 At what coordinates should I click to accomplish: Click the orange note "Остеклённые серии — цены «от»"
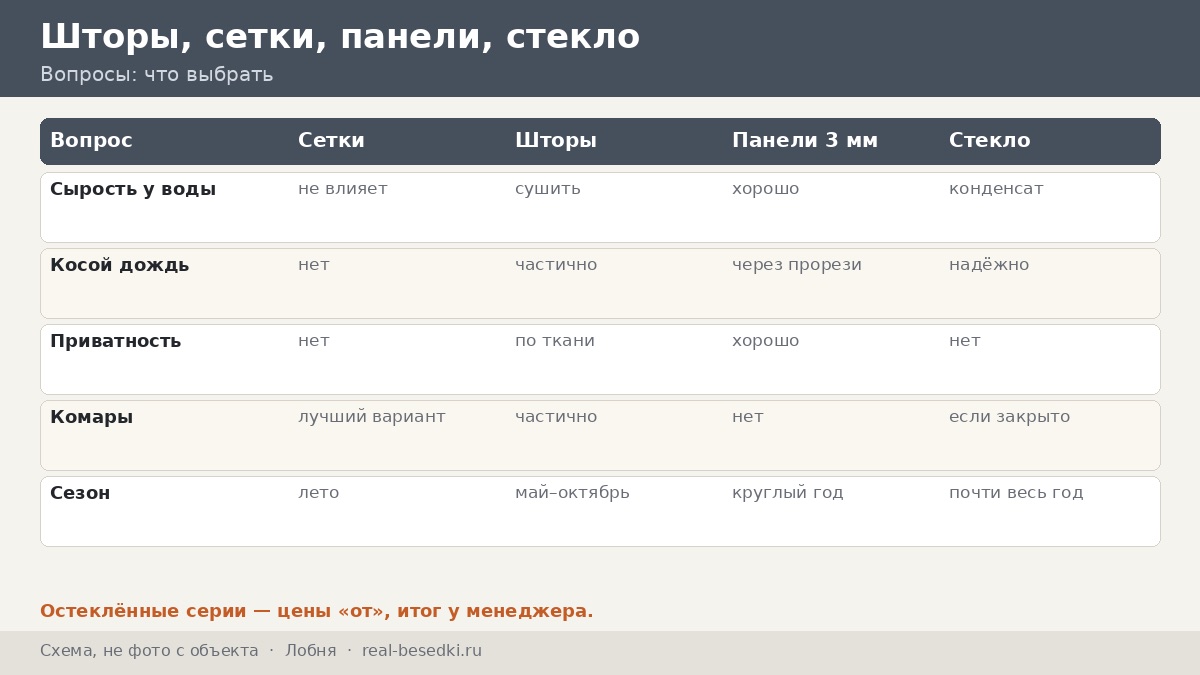(x=215, y=611)
